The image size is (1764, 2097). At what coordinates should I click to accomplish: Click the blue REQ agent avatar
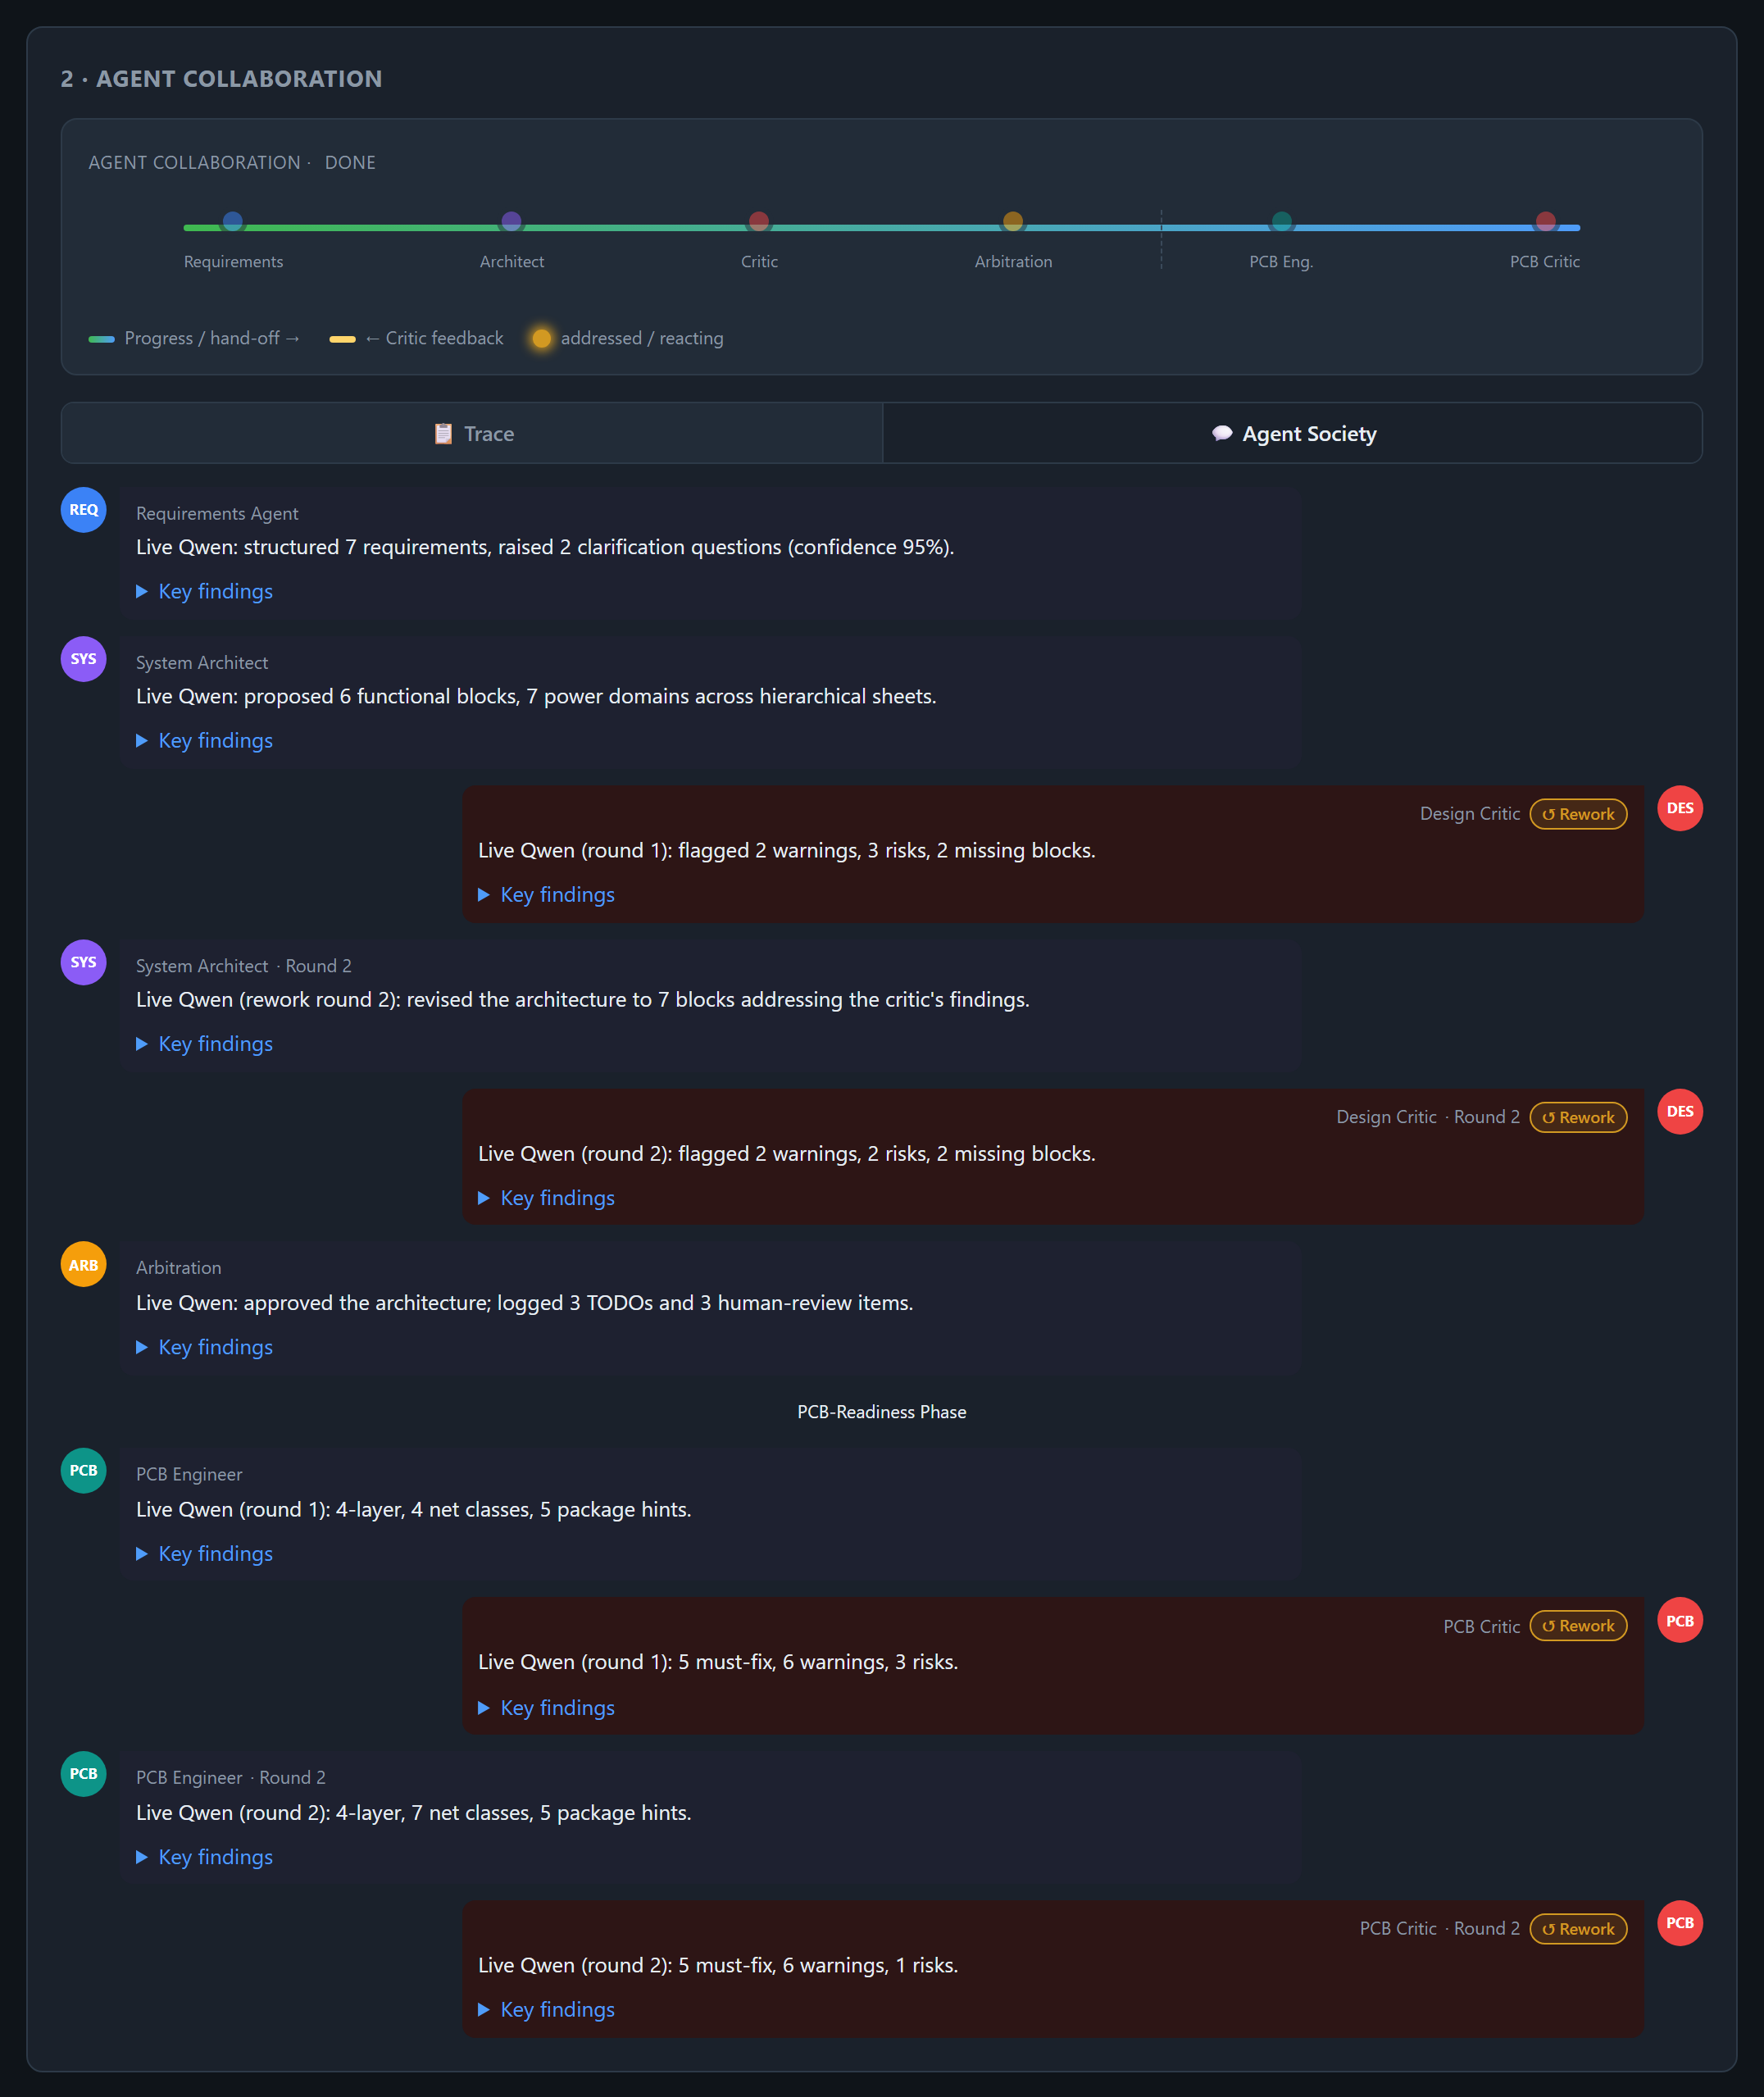coord(84,509)
